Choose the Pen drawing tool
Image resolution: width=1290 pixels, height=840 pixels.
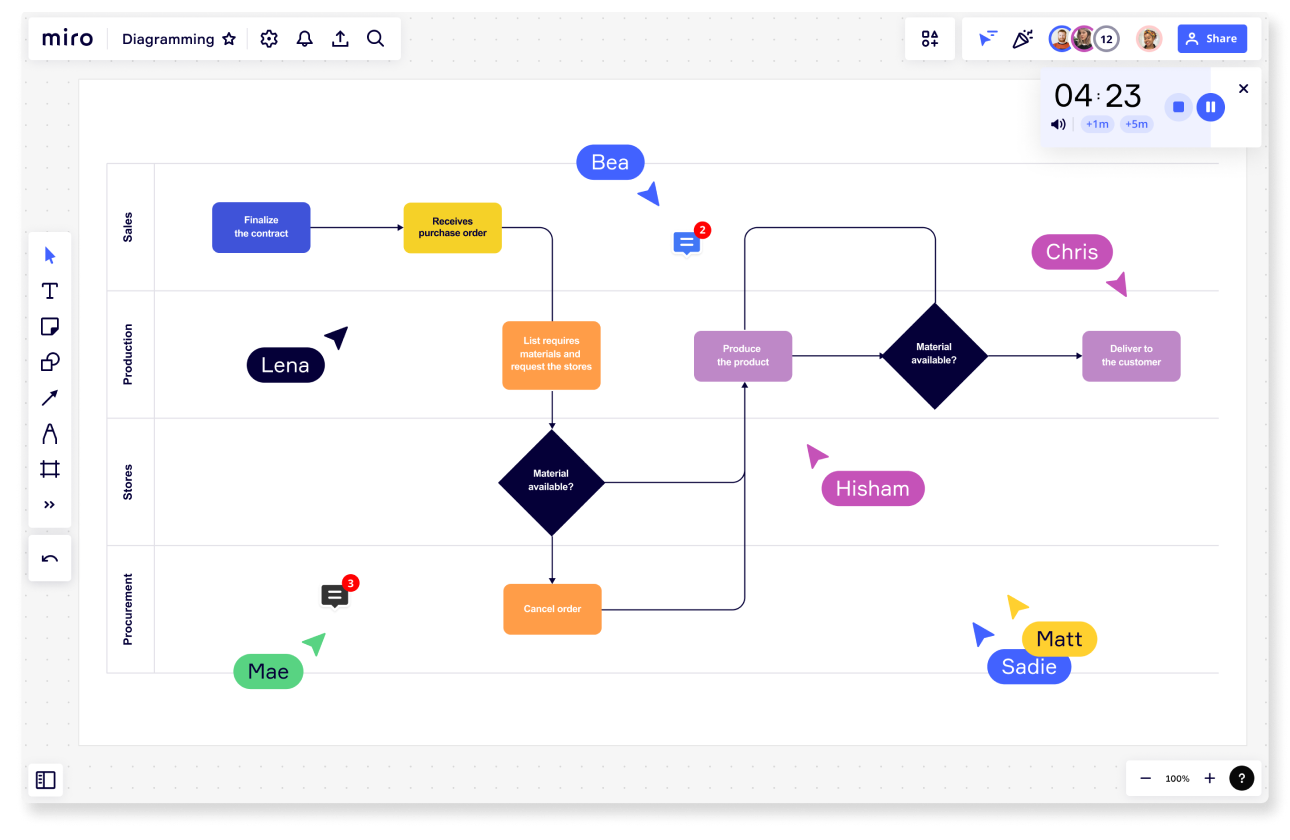pos(49,433)
